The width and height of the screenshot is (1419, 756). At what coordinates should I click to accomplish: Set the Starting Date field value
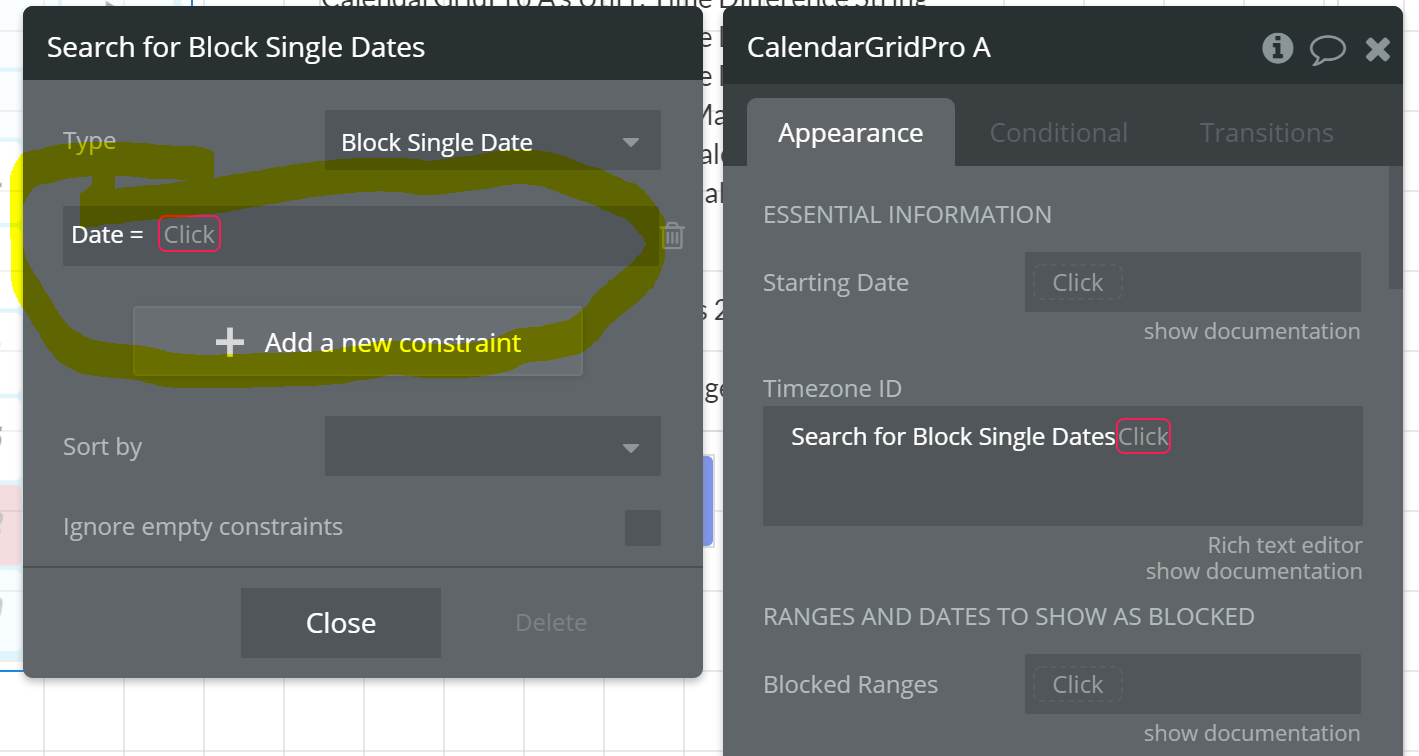pos(1078,283)
